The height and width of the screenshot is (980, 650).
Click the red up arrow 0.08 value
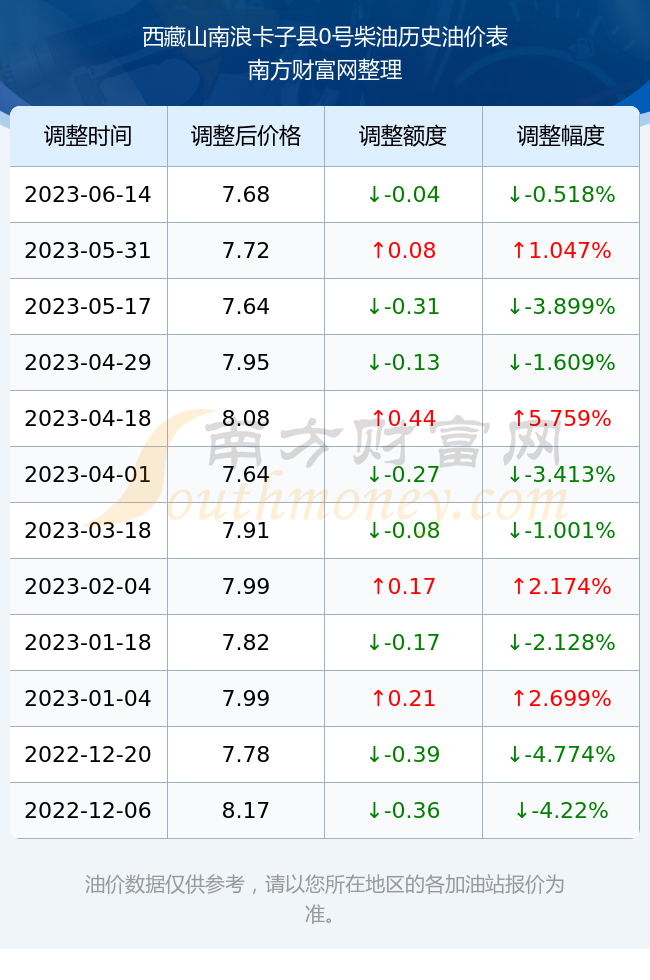pos(403,251)
